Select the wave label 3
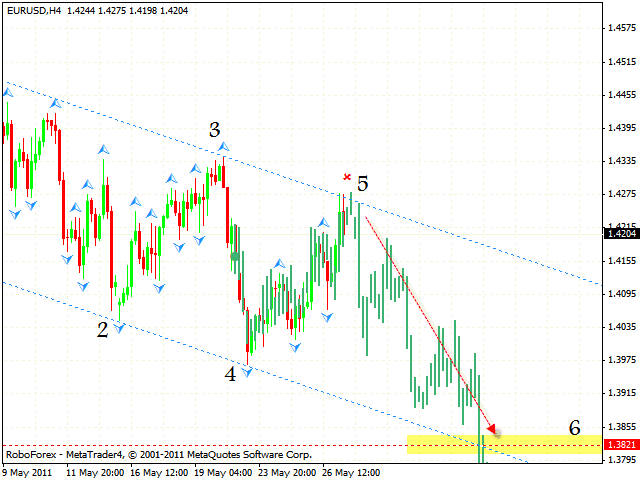 (214, 129)
